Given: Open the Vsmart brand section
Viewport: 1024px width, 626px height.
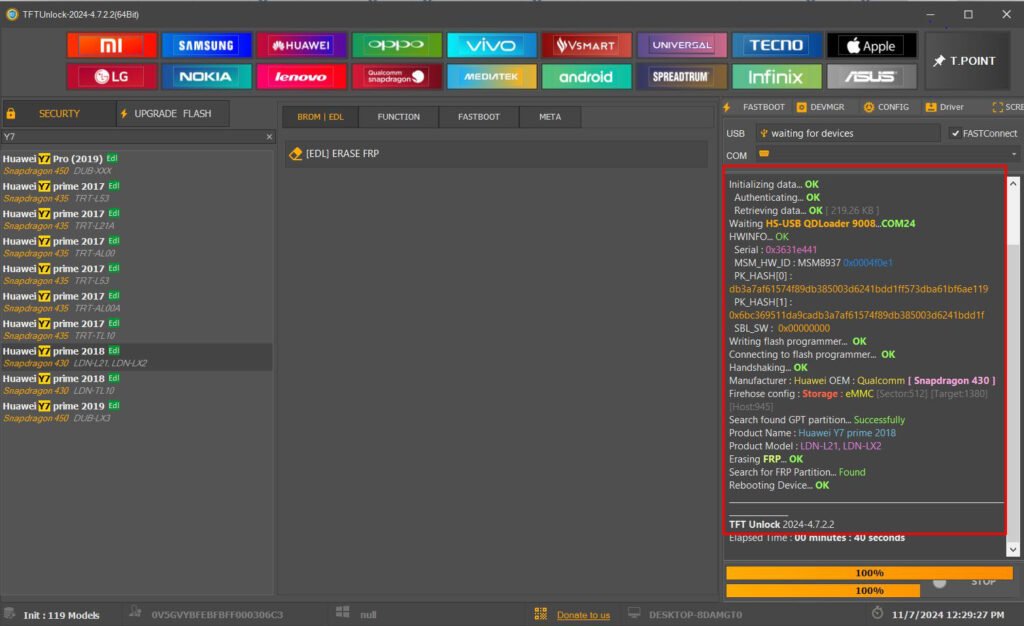Looking at the screenshot, I should (586, 45).
